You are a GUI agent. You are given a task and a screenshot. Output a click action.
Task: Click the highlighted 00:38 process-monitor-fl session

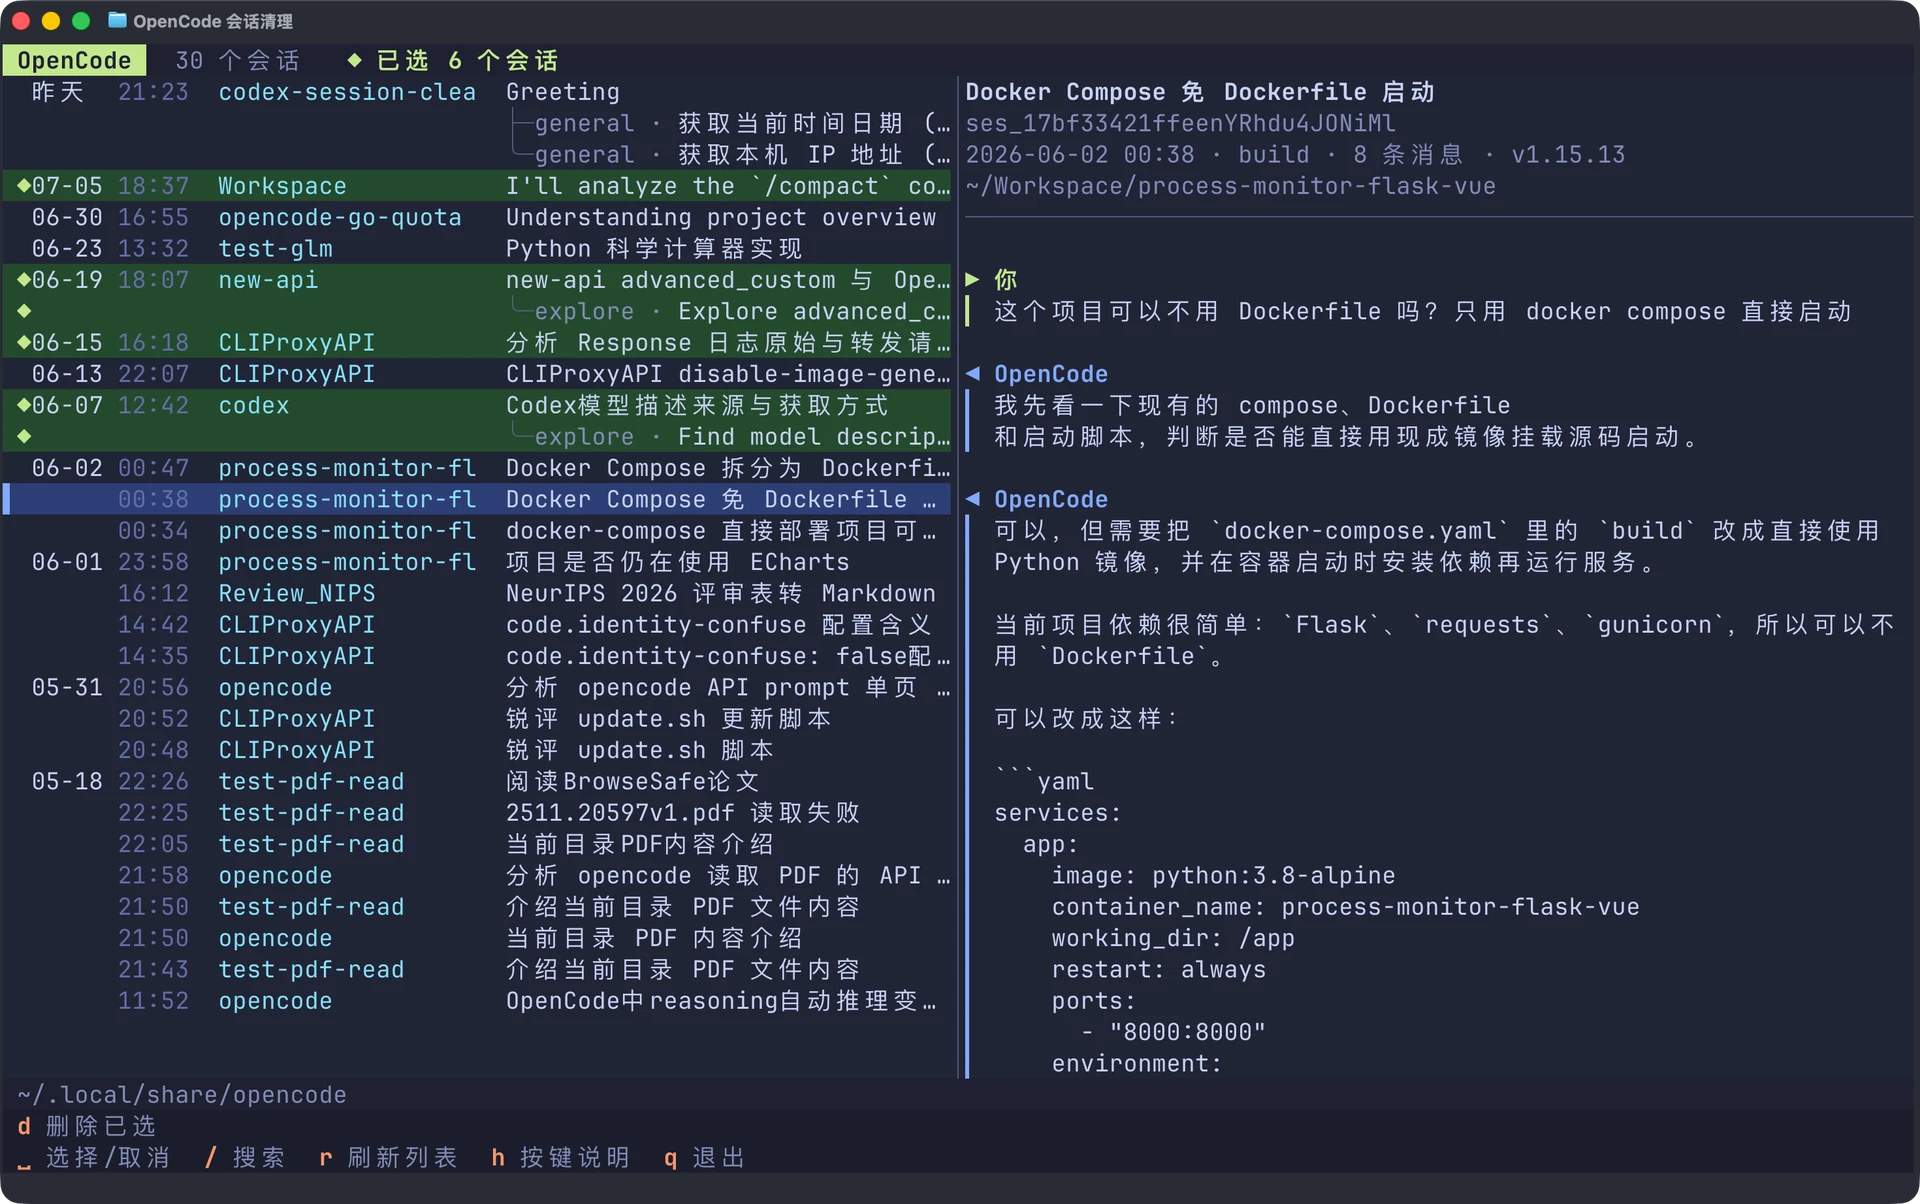pos(478,499)
